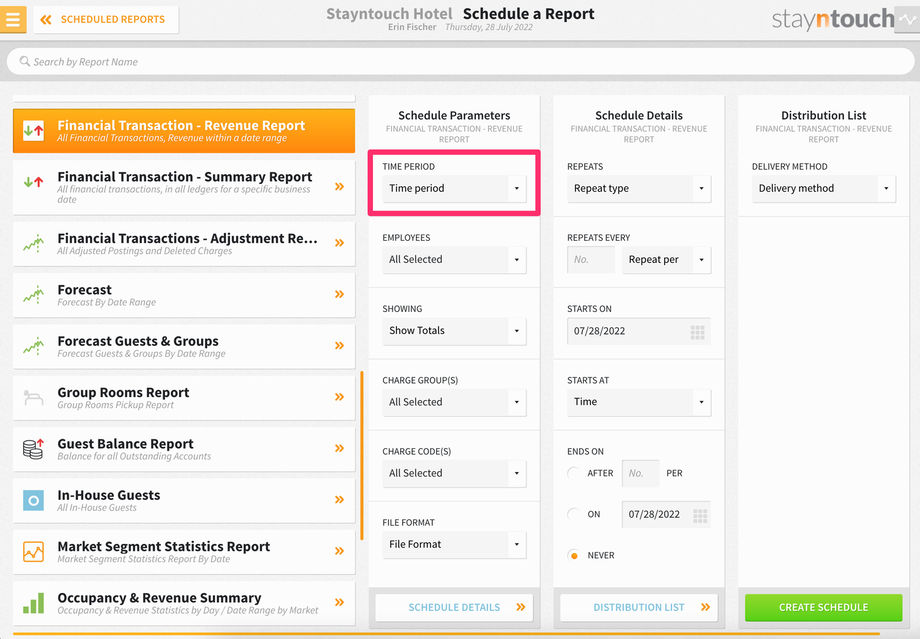920x639 pixels.
Task: Click the Distribution List button
Action: (x=639, y=607)
